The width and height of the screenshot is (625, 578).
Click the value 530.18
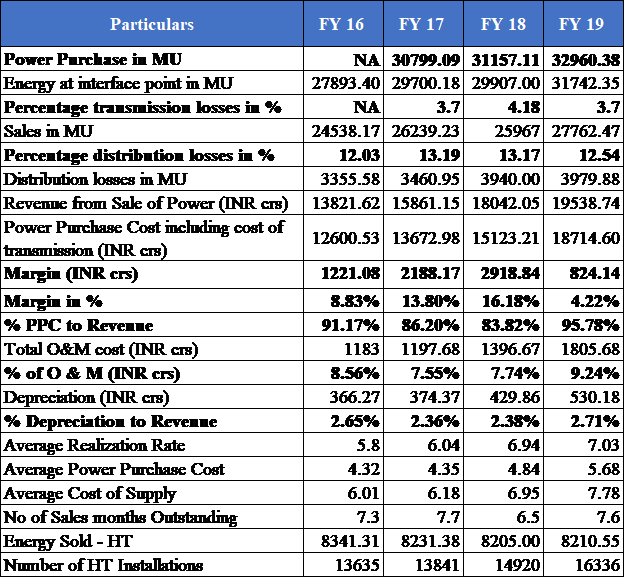(594, 397)
